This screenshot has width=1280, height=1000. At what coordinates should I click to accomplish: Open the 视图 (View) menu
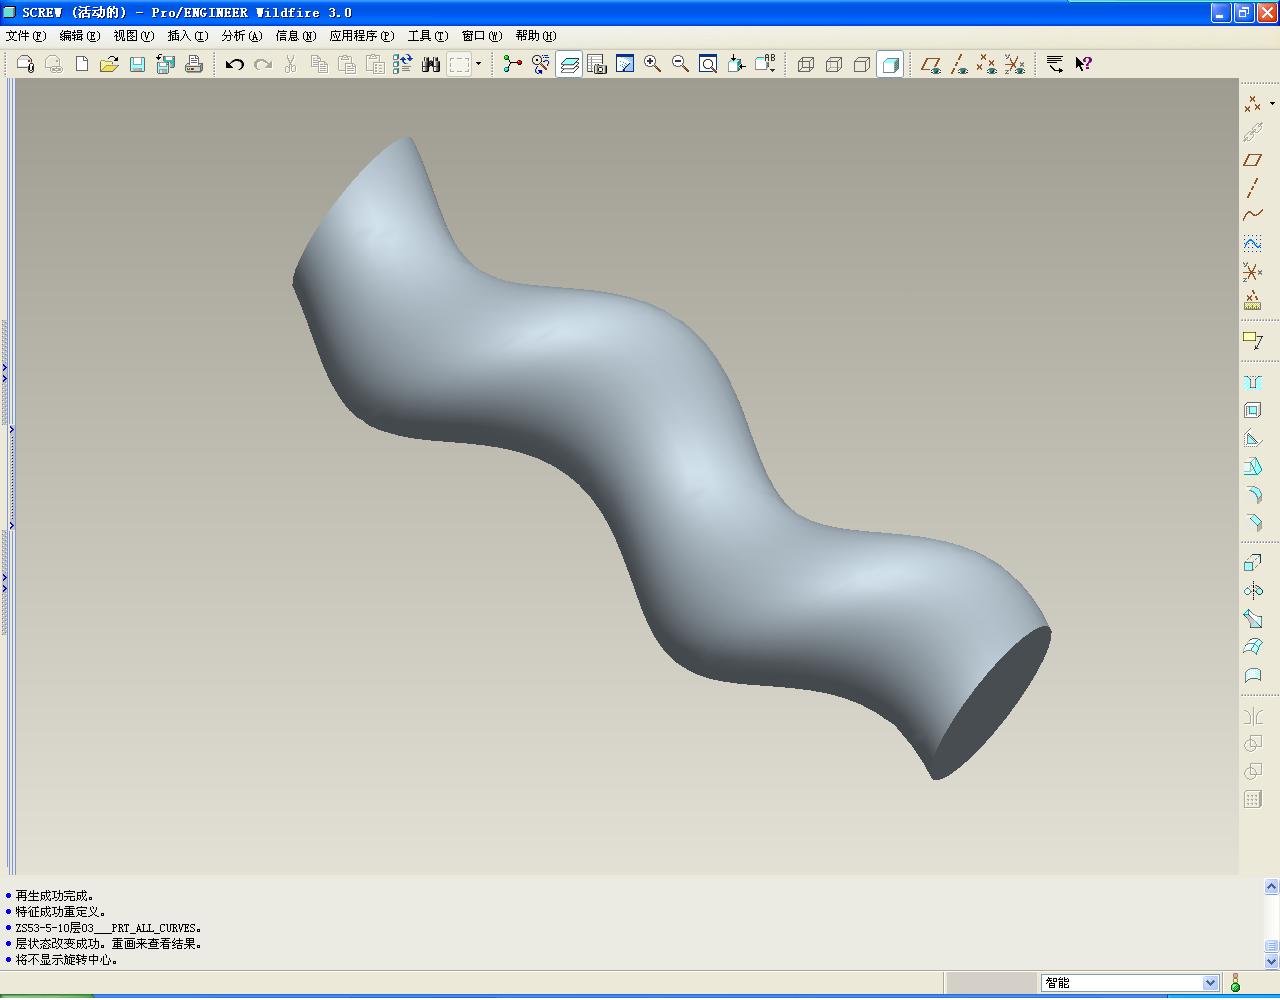coord(134,36)
